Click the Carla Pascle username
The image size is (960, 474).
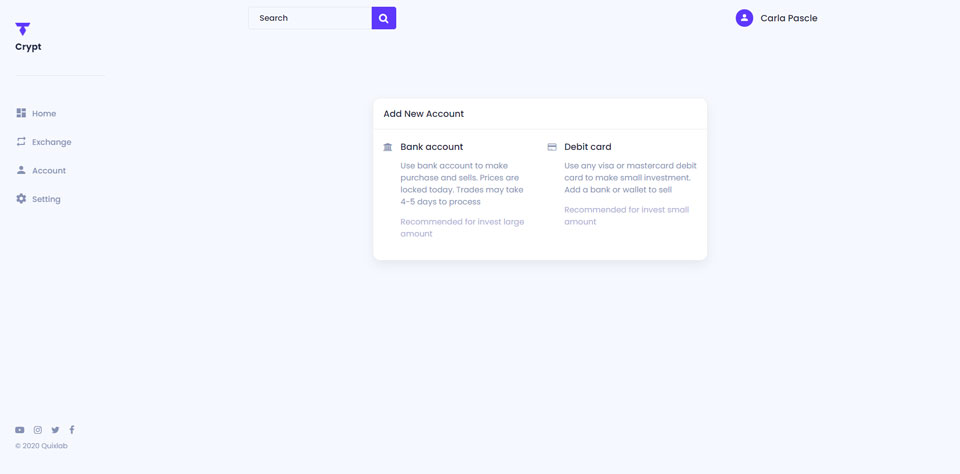(788, 18)
